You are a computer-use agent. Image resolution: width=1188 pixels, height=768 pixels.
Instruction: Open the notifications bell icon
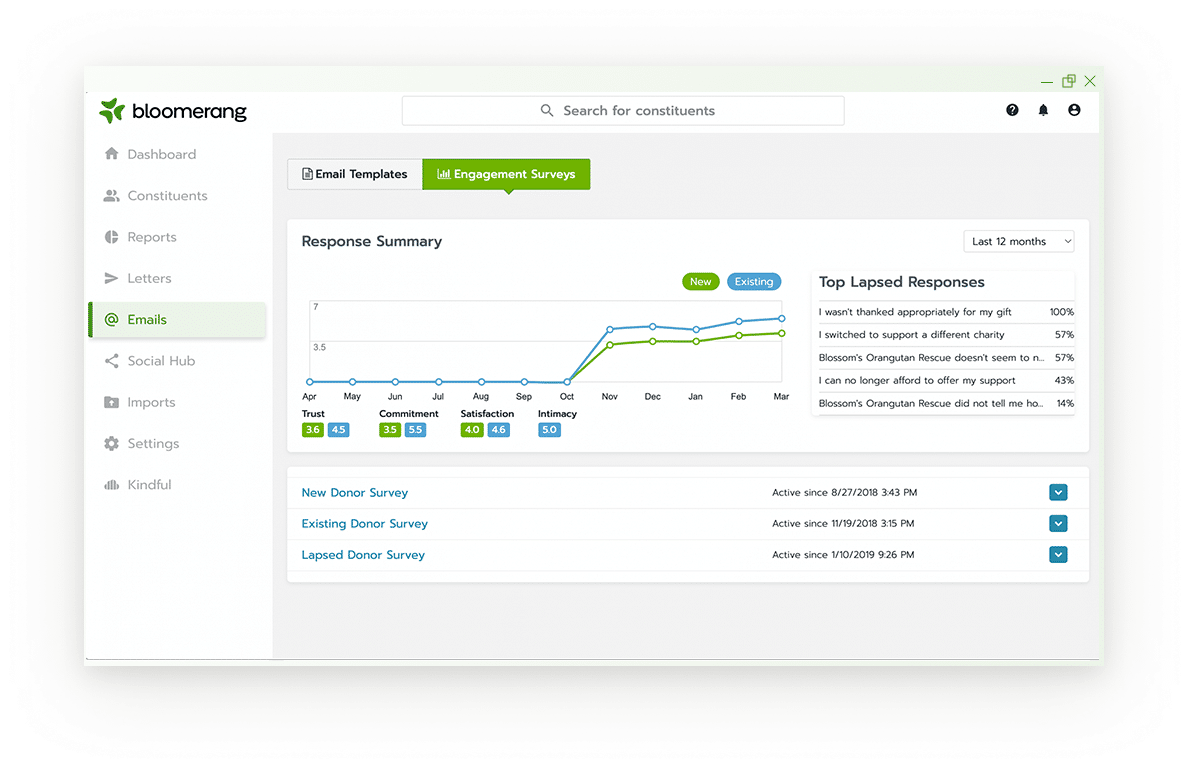coord(1043,110)
